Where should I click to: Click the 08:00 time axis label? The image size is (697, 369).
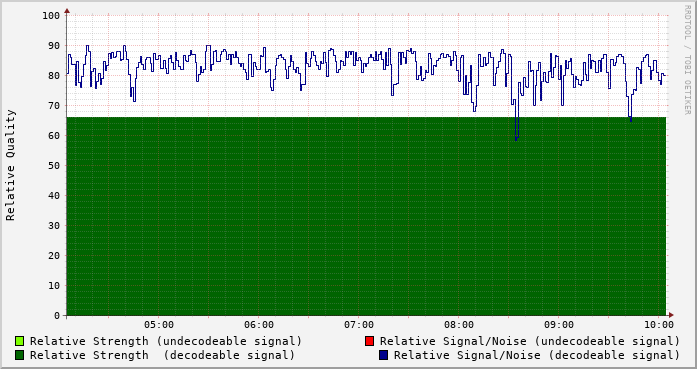pos(459,325)
